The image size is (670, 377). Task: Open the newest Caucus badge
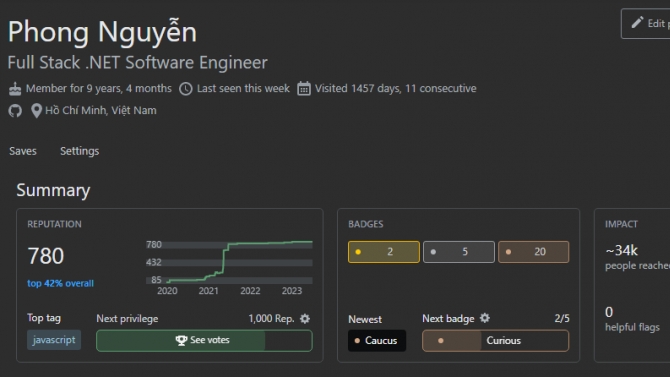point(377,341)
